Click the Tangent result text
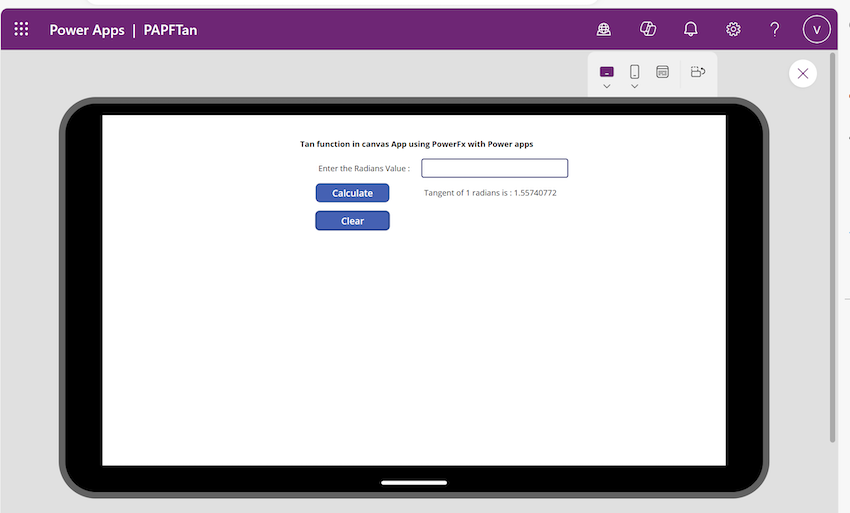The width and height of the screenshot is (850, 513). pyautogui.click(x=490, y=193)
